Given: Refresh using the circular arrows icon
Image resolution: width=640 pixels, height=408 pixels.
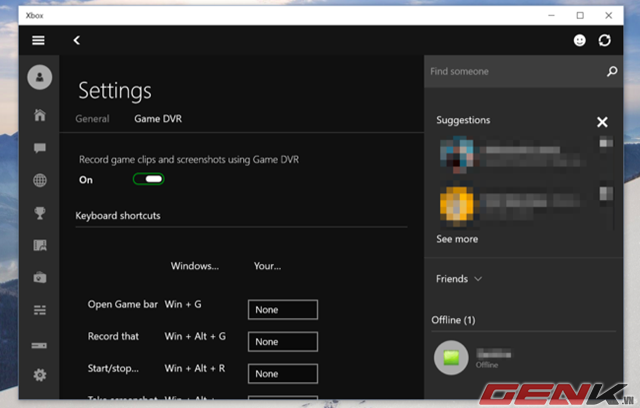Looking at the screenshot, I should pos(604,40).
